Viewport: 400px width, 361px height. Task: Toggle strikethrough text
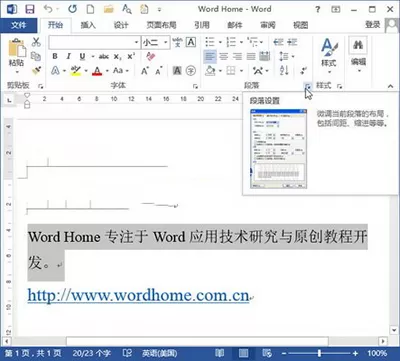[x=104, y=56]
